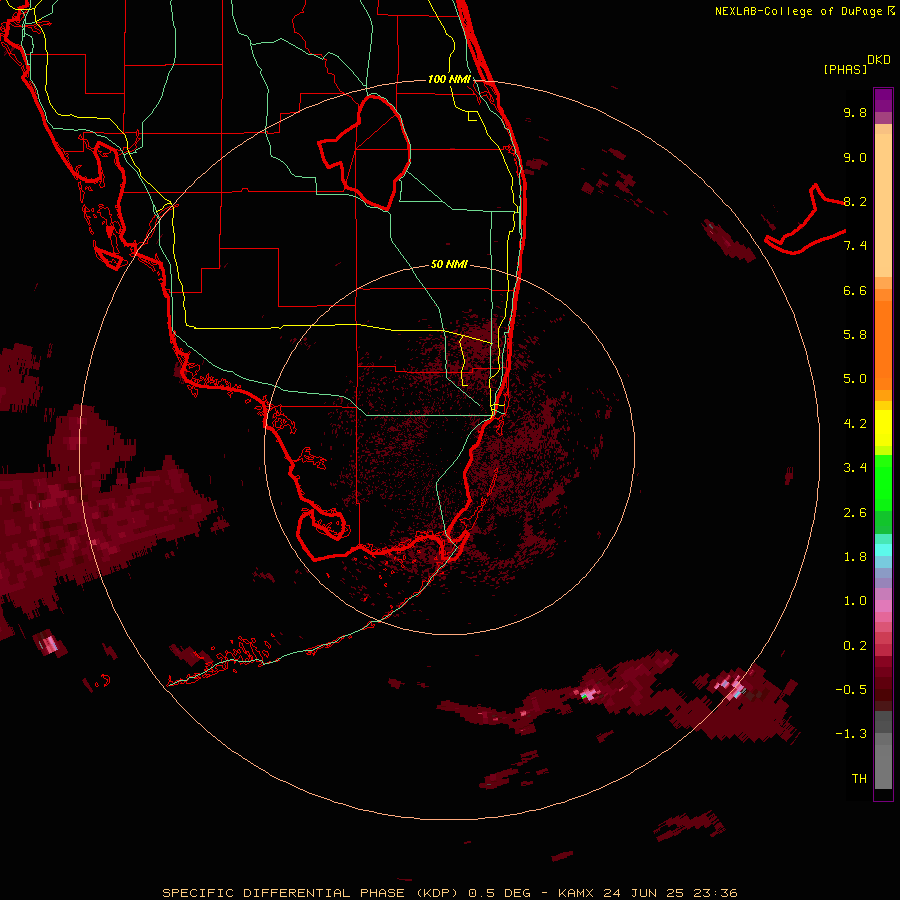Click the 5.8 value on the scale

coord(855,335)
